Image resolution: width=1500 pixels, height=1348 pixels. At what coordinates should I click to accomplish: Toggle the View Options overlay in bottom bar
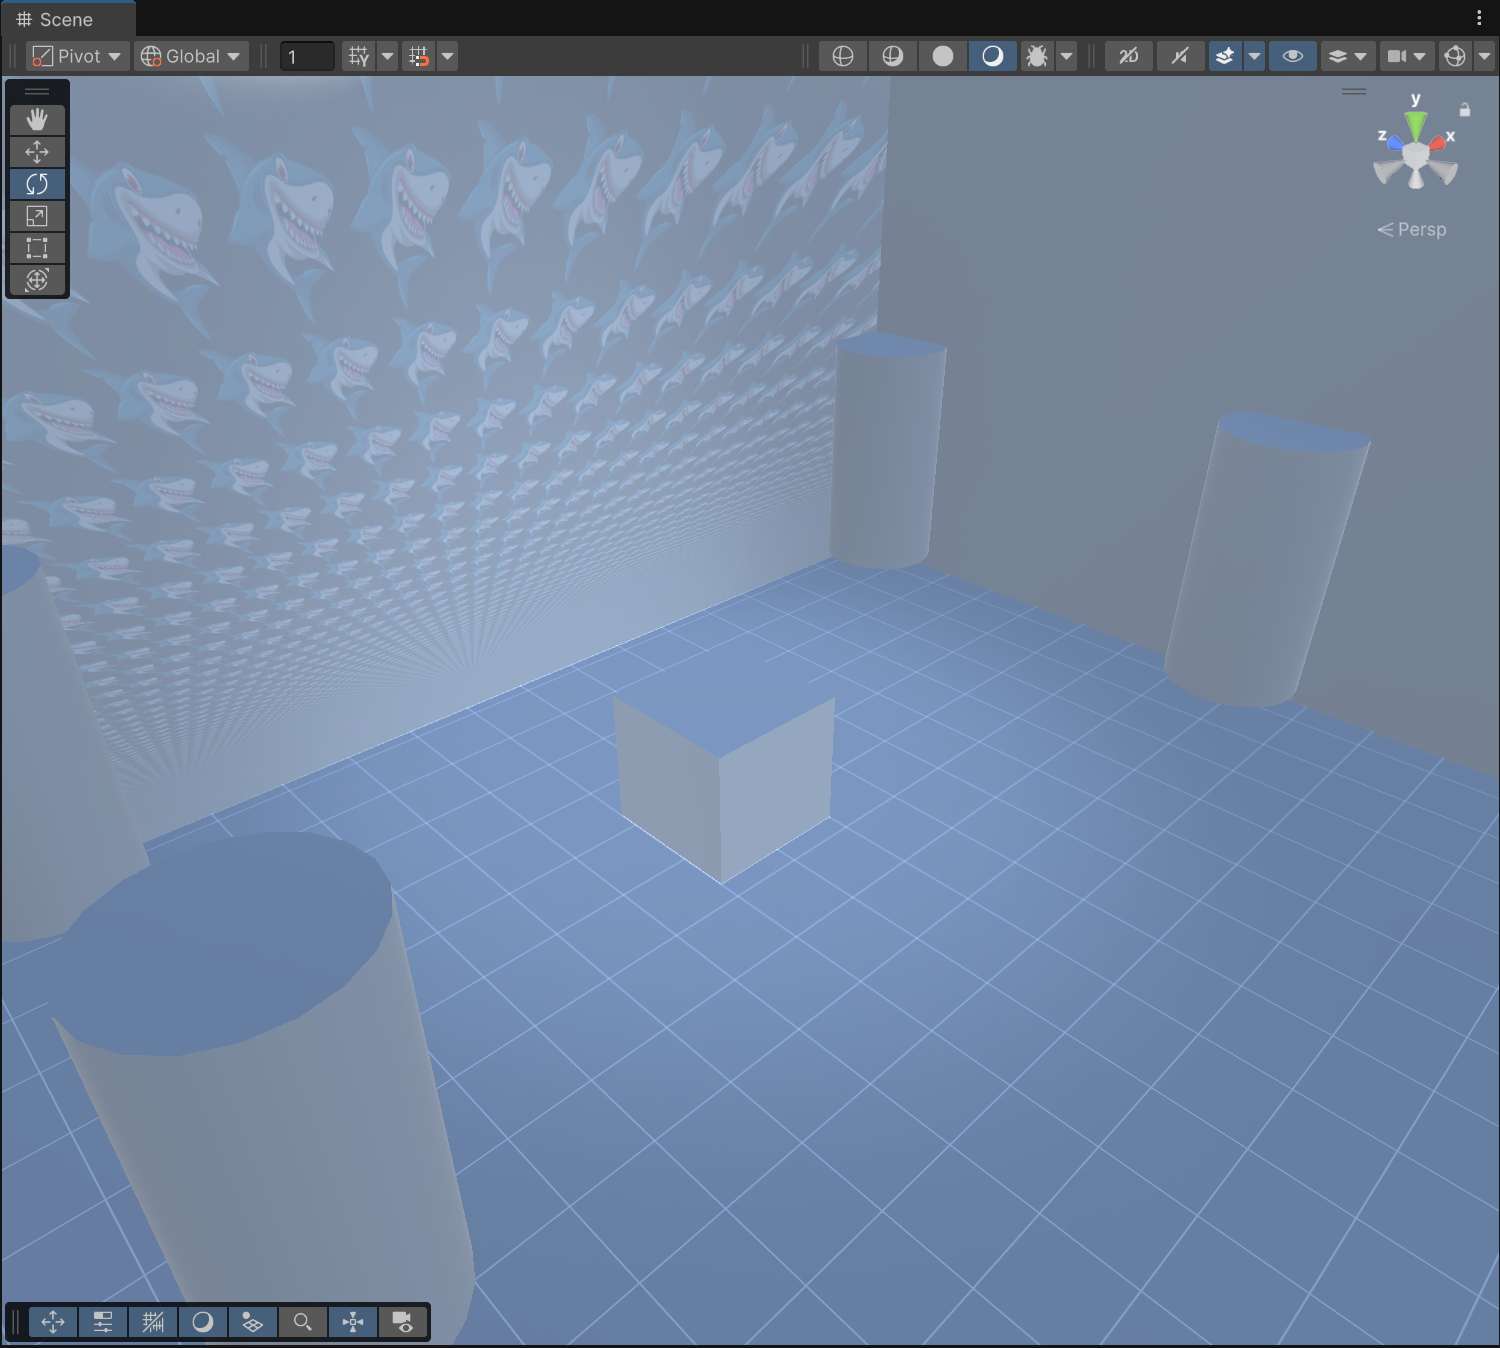click(x=253, y=1322)
